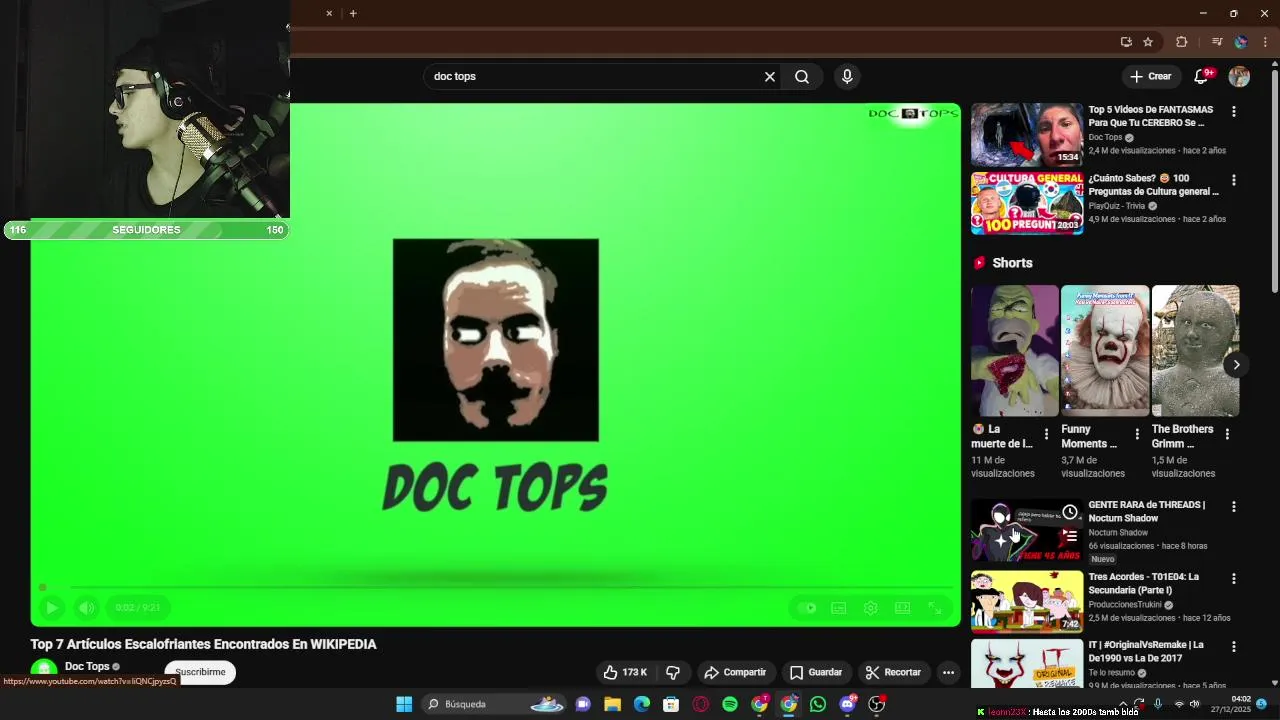Screen dimensions: 1280x720
Task: Click the Guardar button
Action: click(x=816, y=673)
